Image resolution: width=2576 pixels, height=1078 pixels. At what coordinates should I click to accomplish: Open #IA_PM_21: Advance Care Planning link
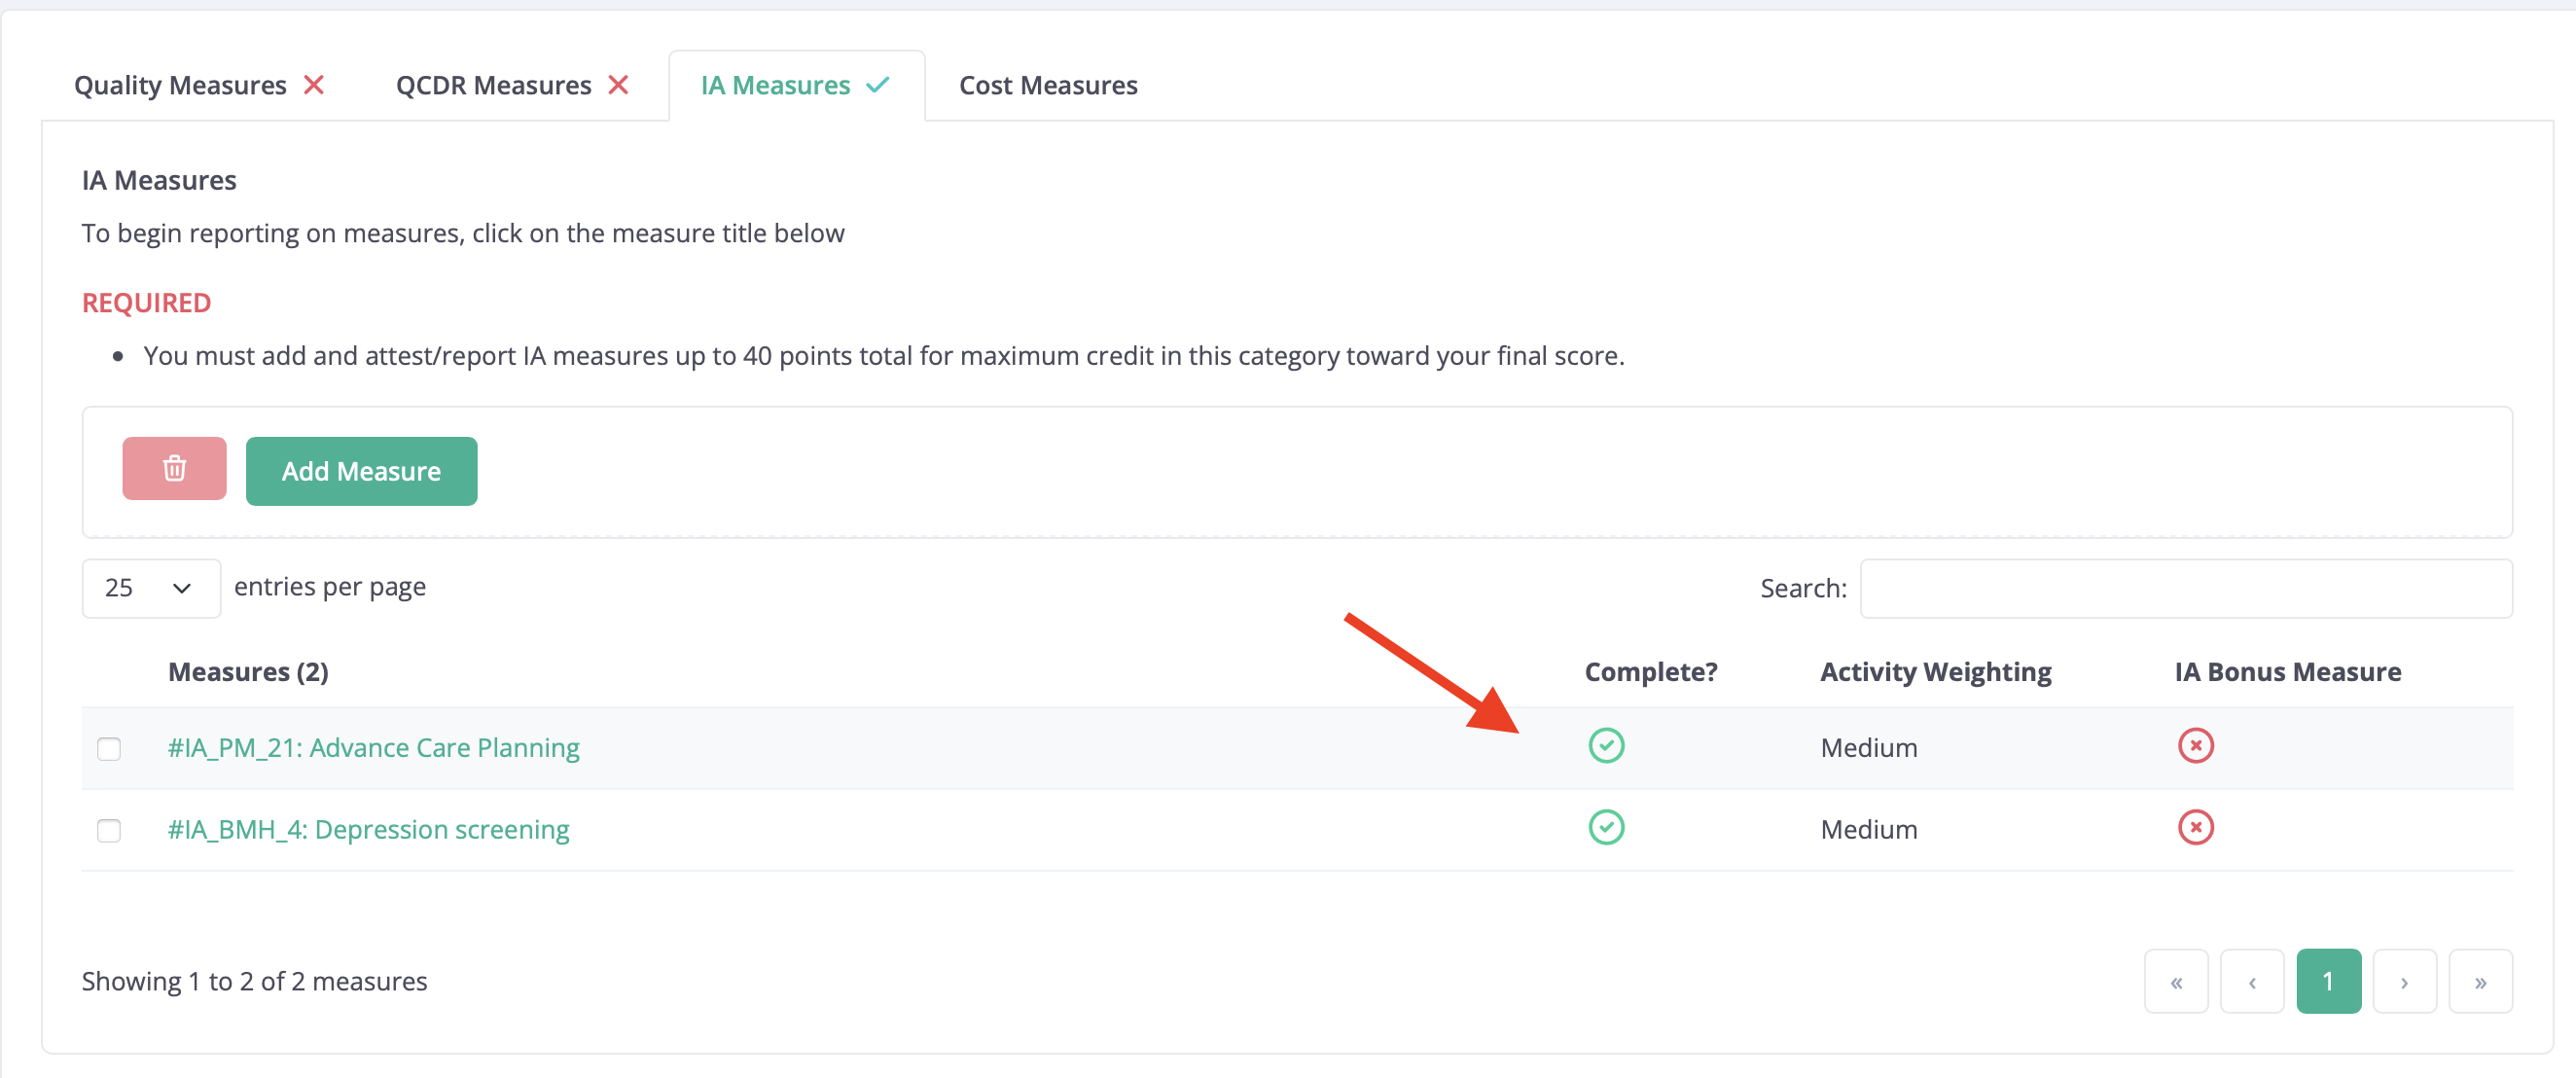pyautogui.click(x=373, y=748)
